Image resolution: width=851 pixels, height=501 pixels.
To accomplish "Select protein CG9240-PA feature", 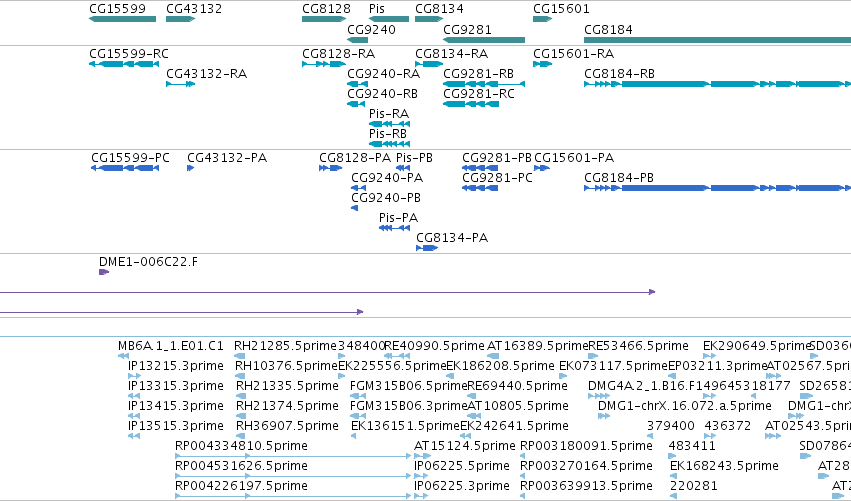I will coord(358,188).
